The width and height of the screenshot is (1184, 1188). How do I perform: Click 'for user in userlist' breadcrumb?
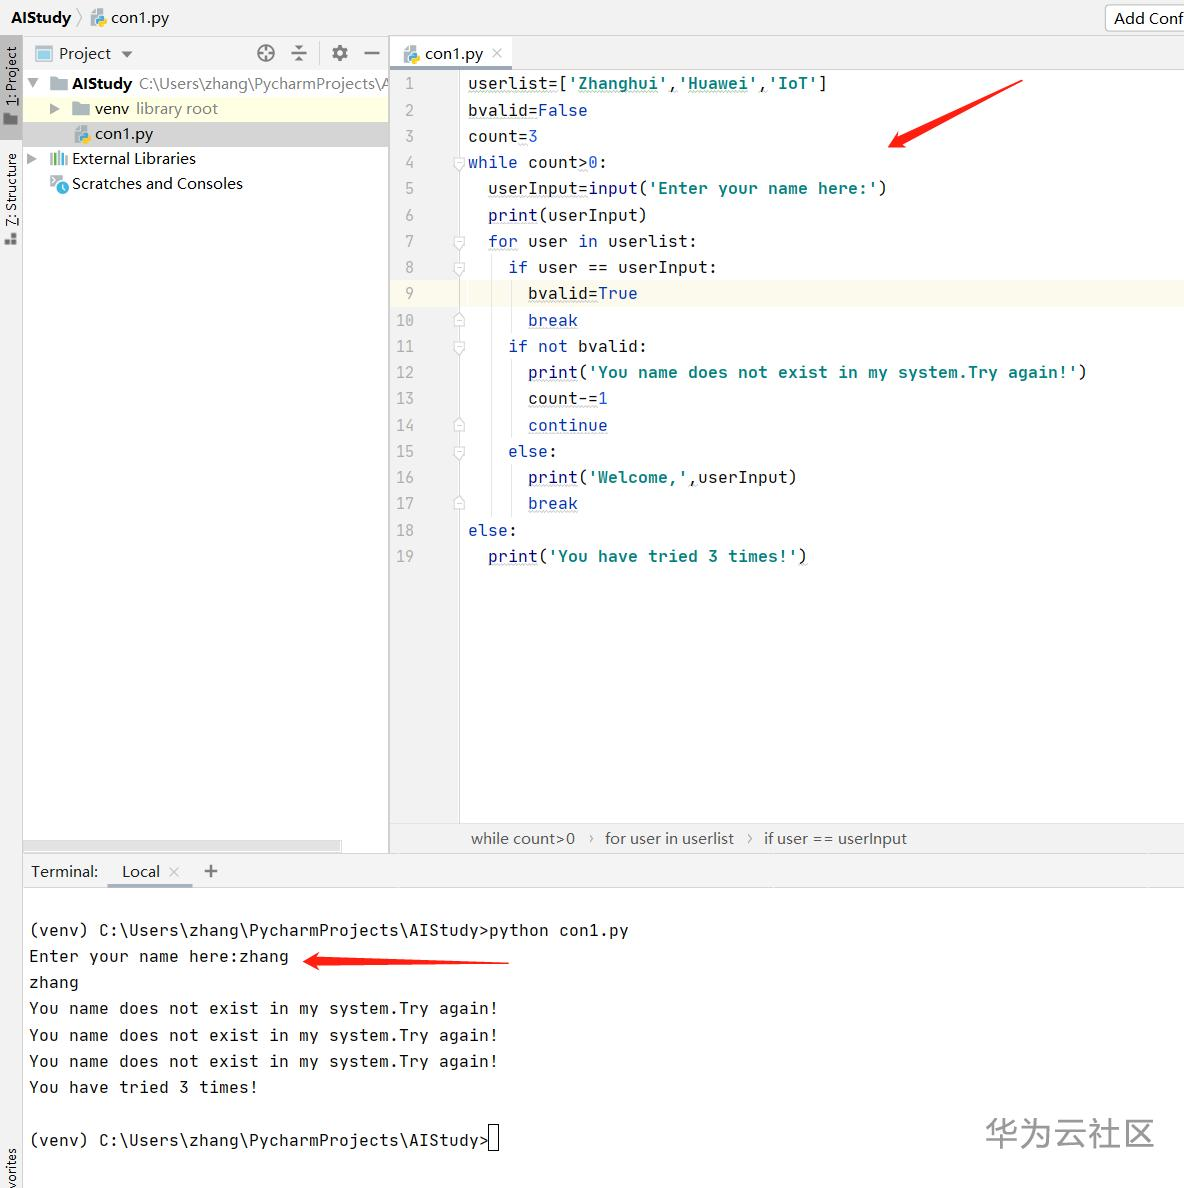[669, 839]
